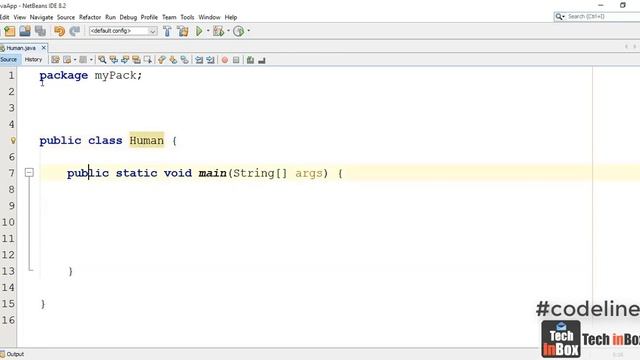This screenshot has width=640, height=360.
Task: Click the Redo toolbar icon
Action: (x=75, y=31)
